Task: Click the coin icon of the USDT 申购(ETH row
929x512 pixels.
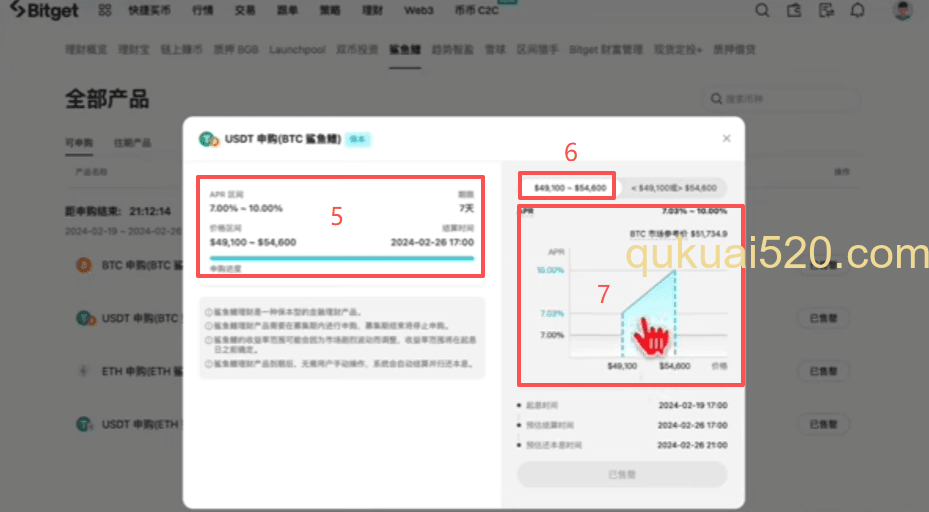Action: 85,424
